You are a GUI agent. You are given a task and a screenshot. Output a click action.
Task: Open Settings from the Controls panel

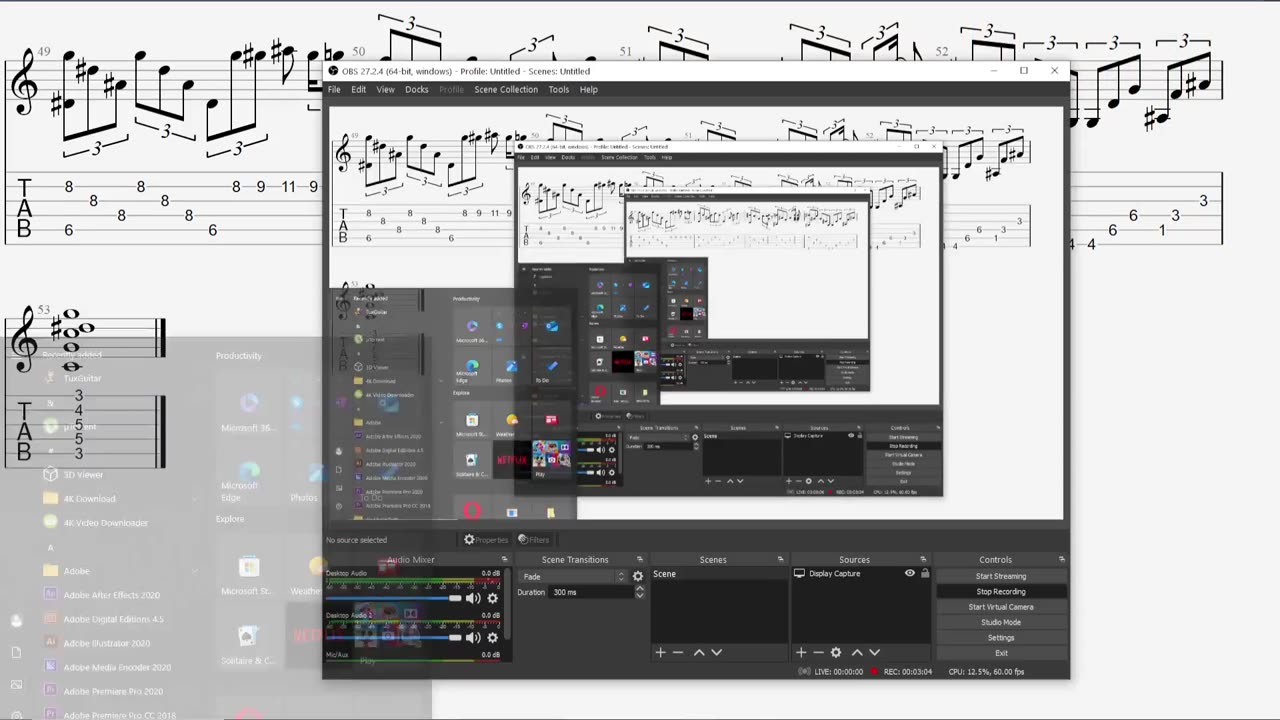tap(1001, 638)
